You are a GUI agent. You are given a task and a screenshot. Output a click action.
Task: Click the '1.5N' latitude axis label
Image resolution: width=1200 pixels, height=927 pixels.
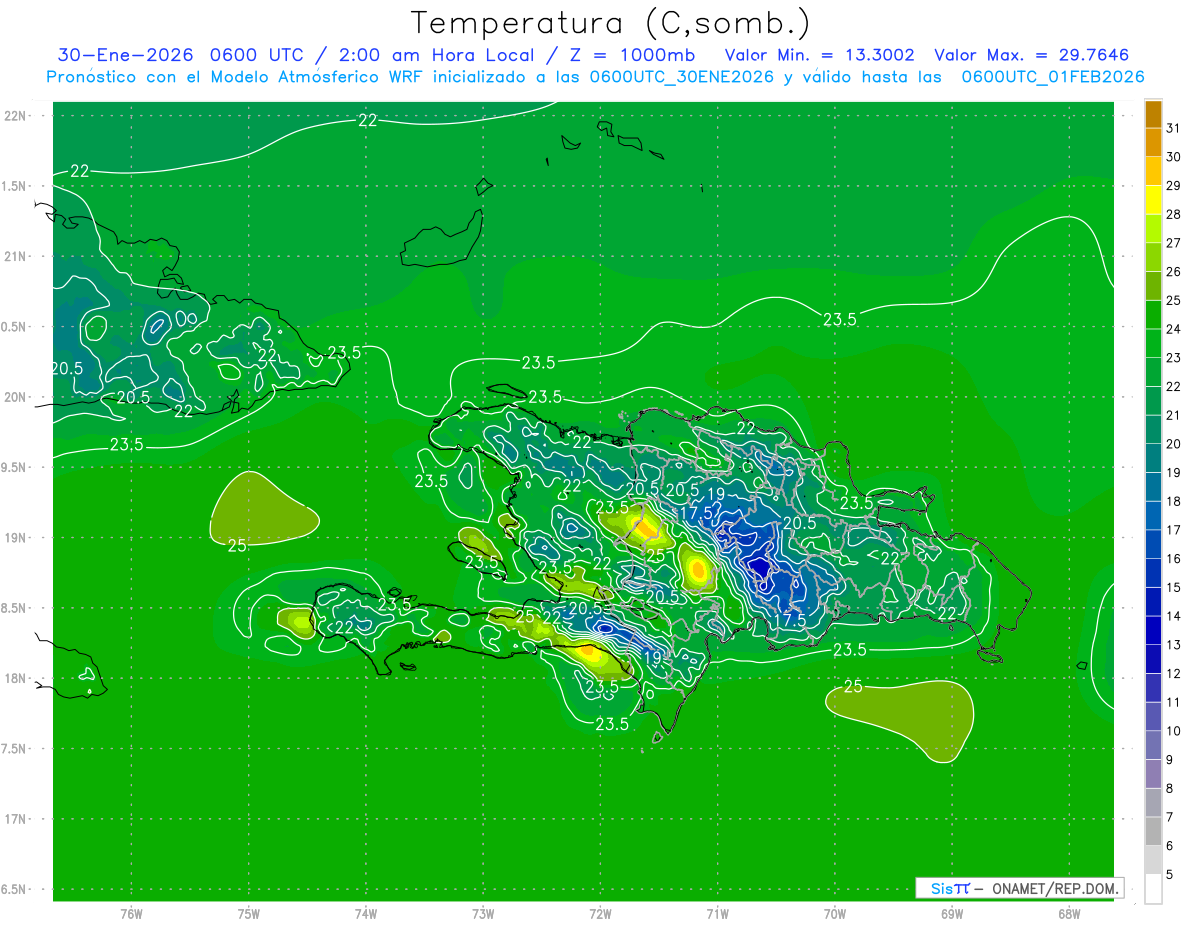click(16, 186)
